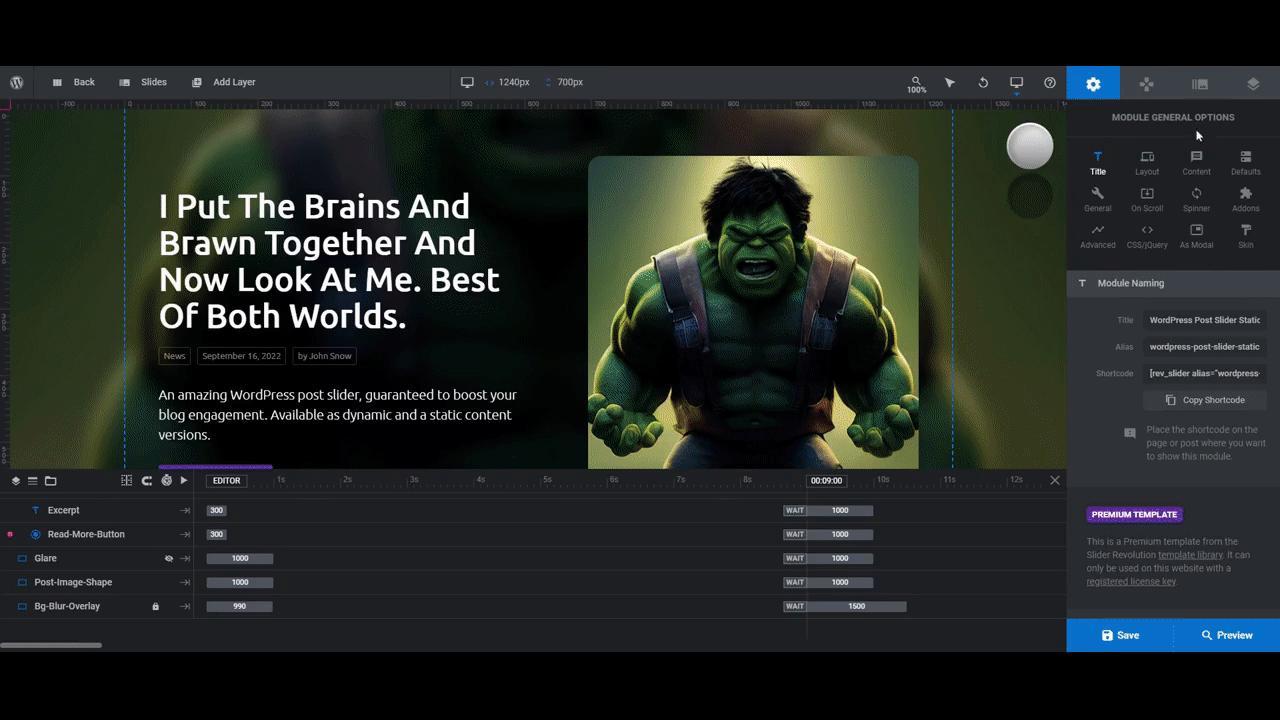1280x720 pixels.
Task: Open the CSS/jQuery settings
Action: (1147, 236)
